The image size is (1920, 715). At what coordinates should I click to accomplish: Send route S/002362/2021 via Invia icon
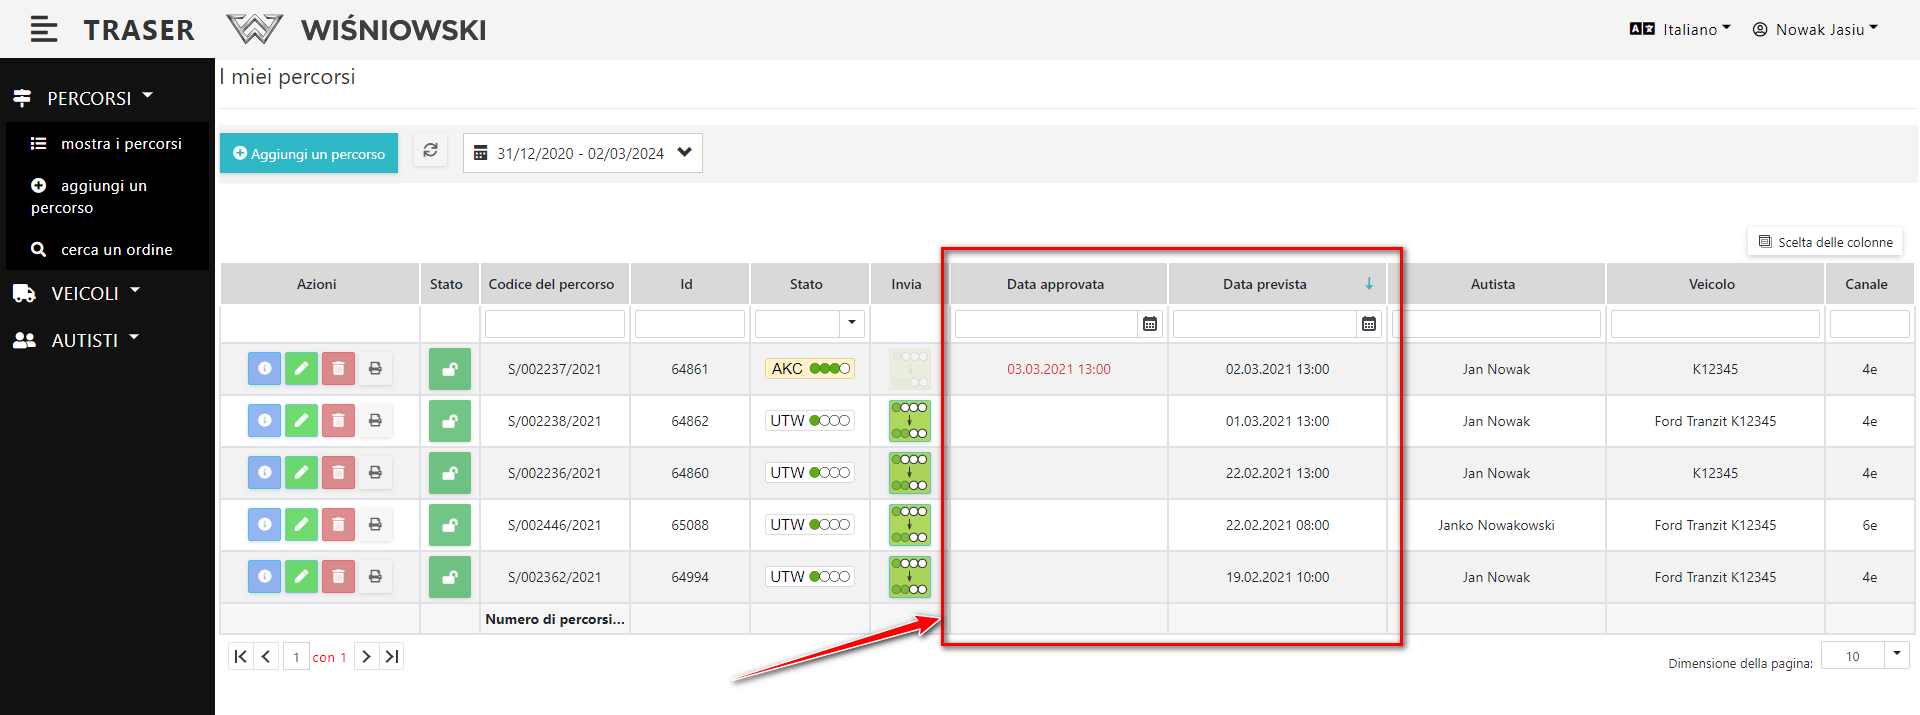point(909,577)
